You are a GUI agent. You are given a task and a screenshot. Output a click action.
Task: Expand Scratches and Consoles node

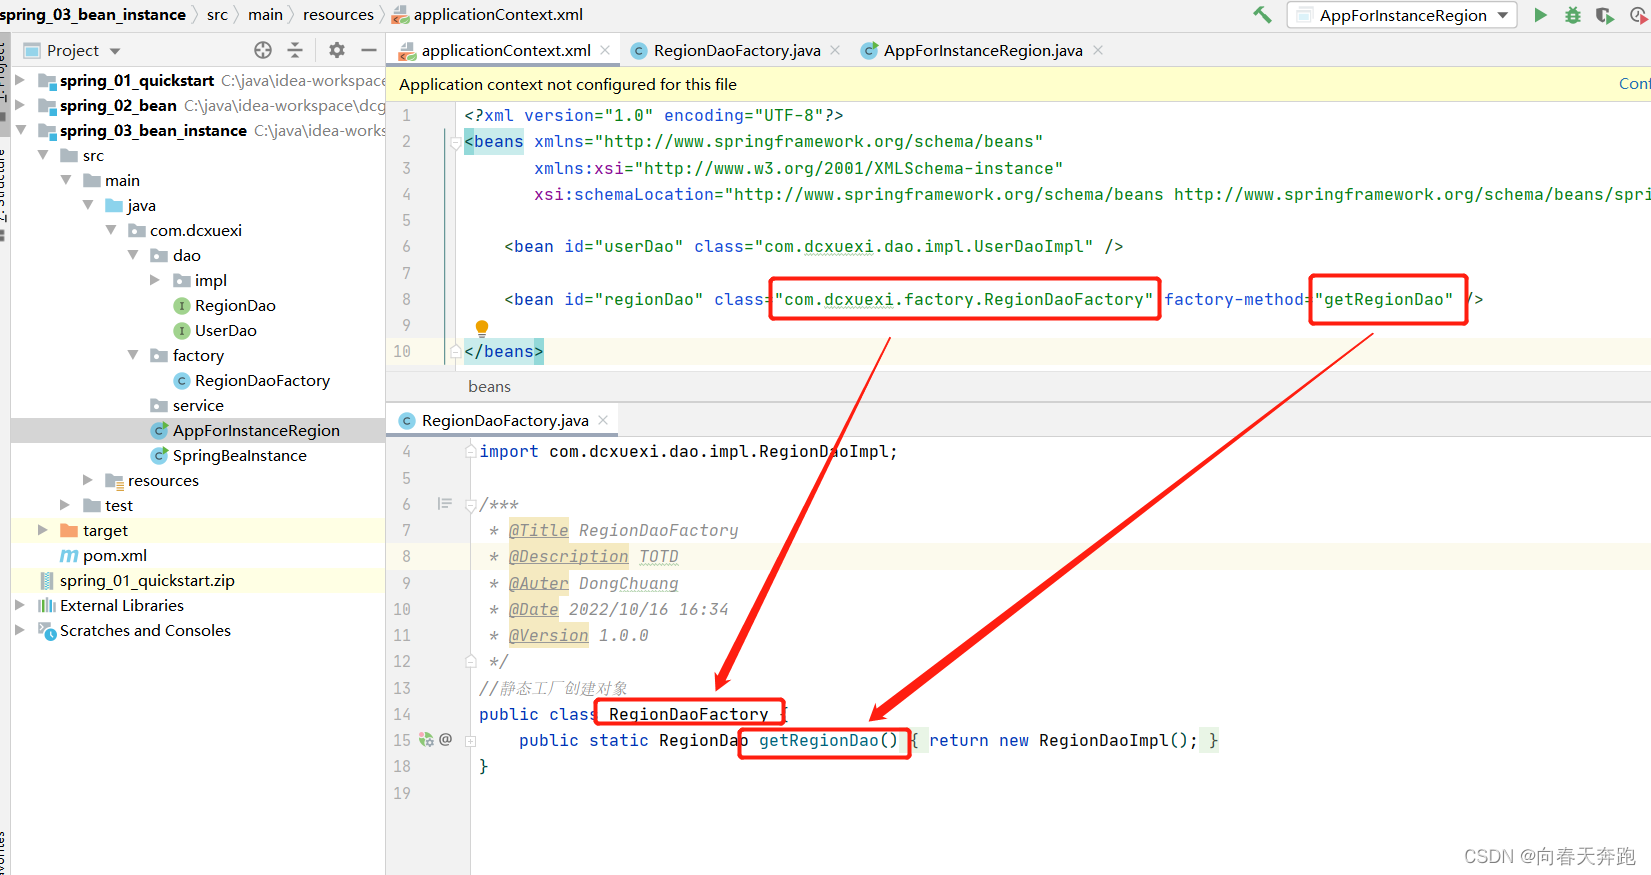tap(20, 630)
